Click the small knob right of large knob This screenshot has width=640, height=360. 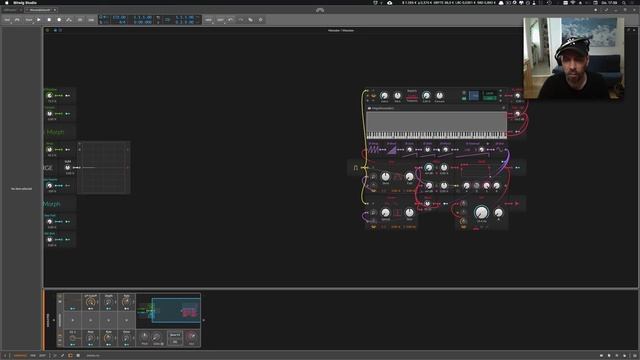tap(498, 212)
